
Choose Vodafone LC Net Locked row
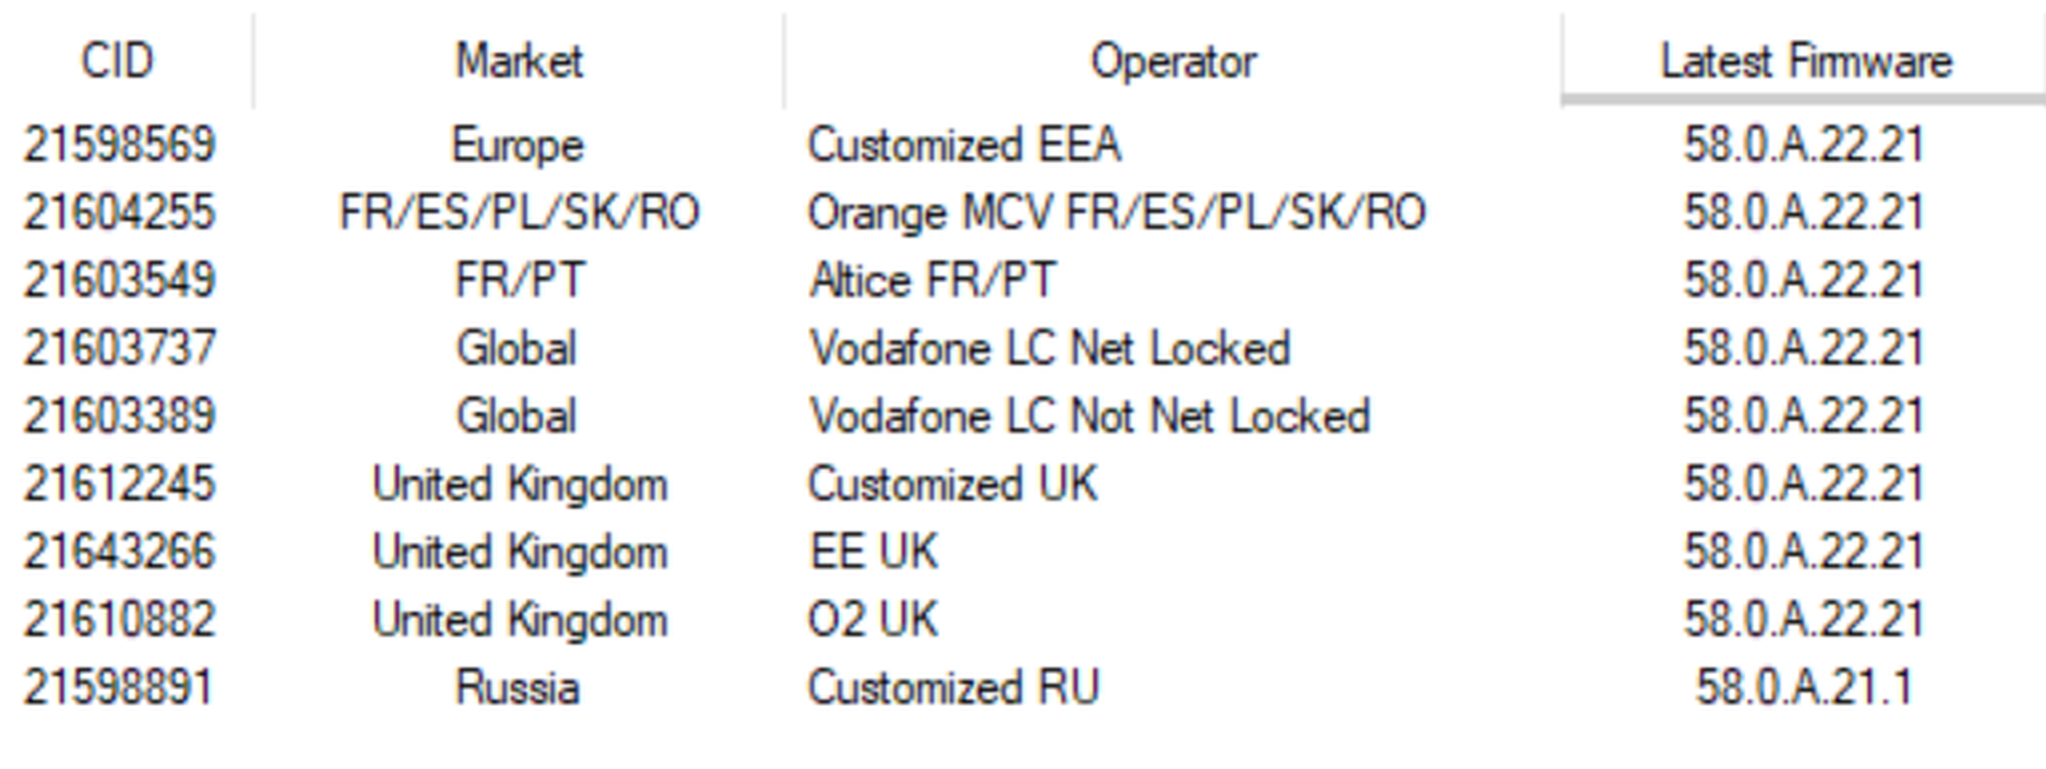(x=1050, y=349)
